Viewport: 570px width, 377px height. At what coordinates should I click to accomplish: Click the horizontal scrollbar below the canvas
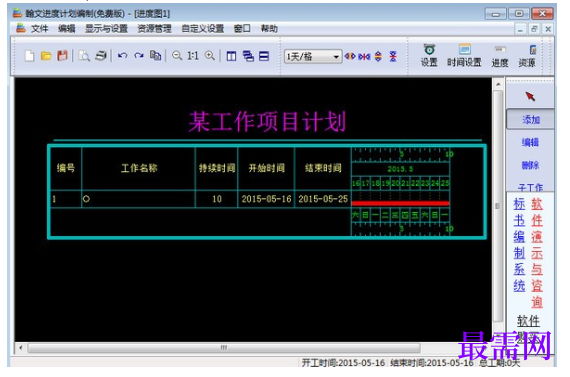224,348
